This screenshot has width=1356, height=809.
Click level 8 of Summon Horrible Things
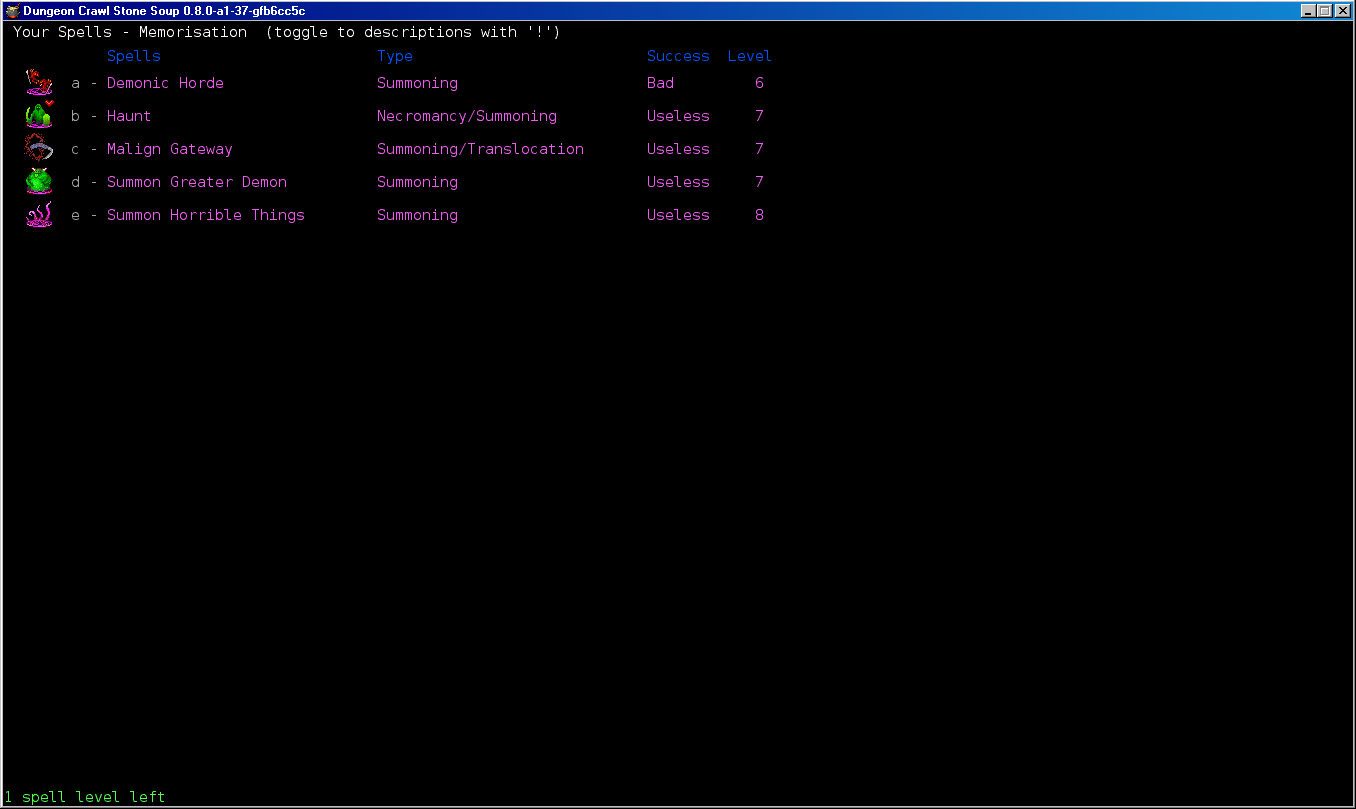click(759, 215)
